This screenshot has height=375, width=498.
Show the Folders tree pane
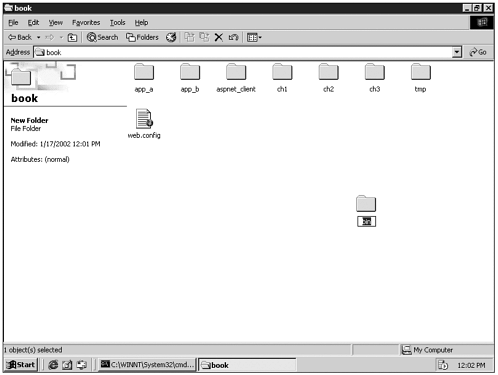[x=142, y=37]
